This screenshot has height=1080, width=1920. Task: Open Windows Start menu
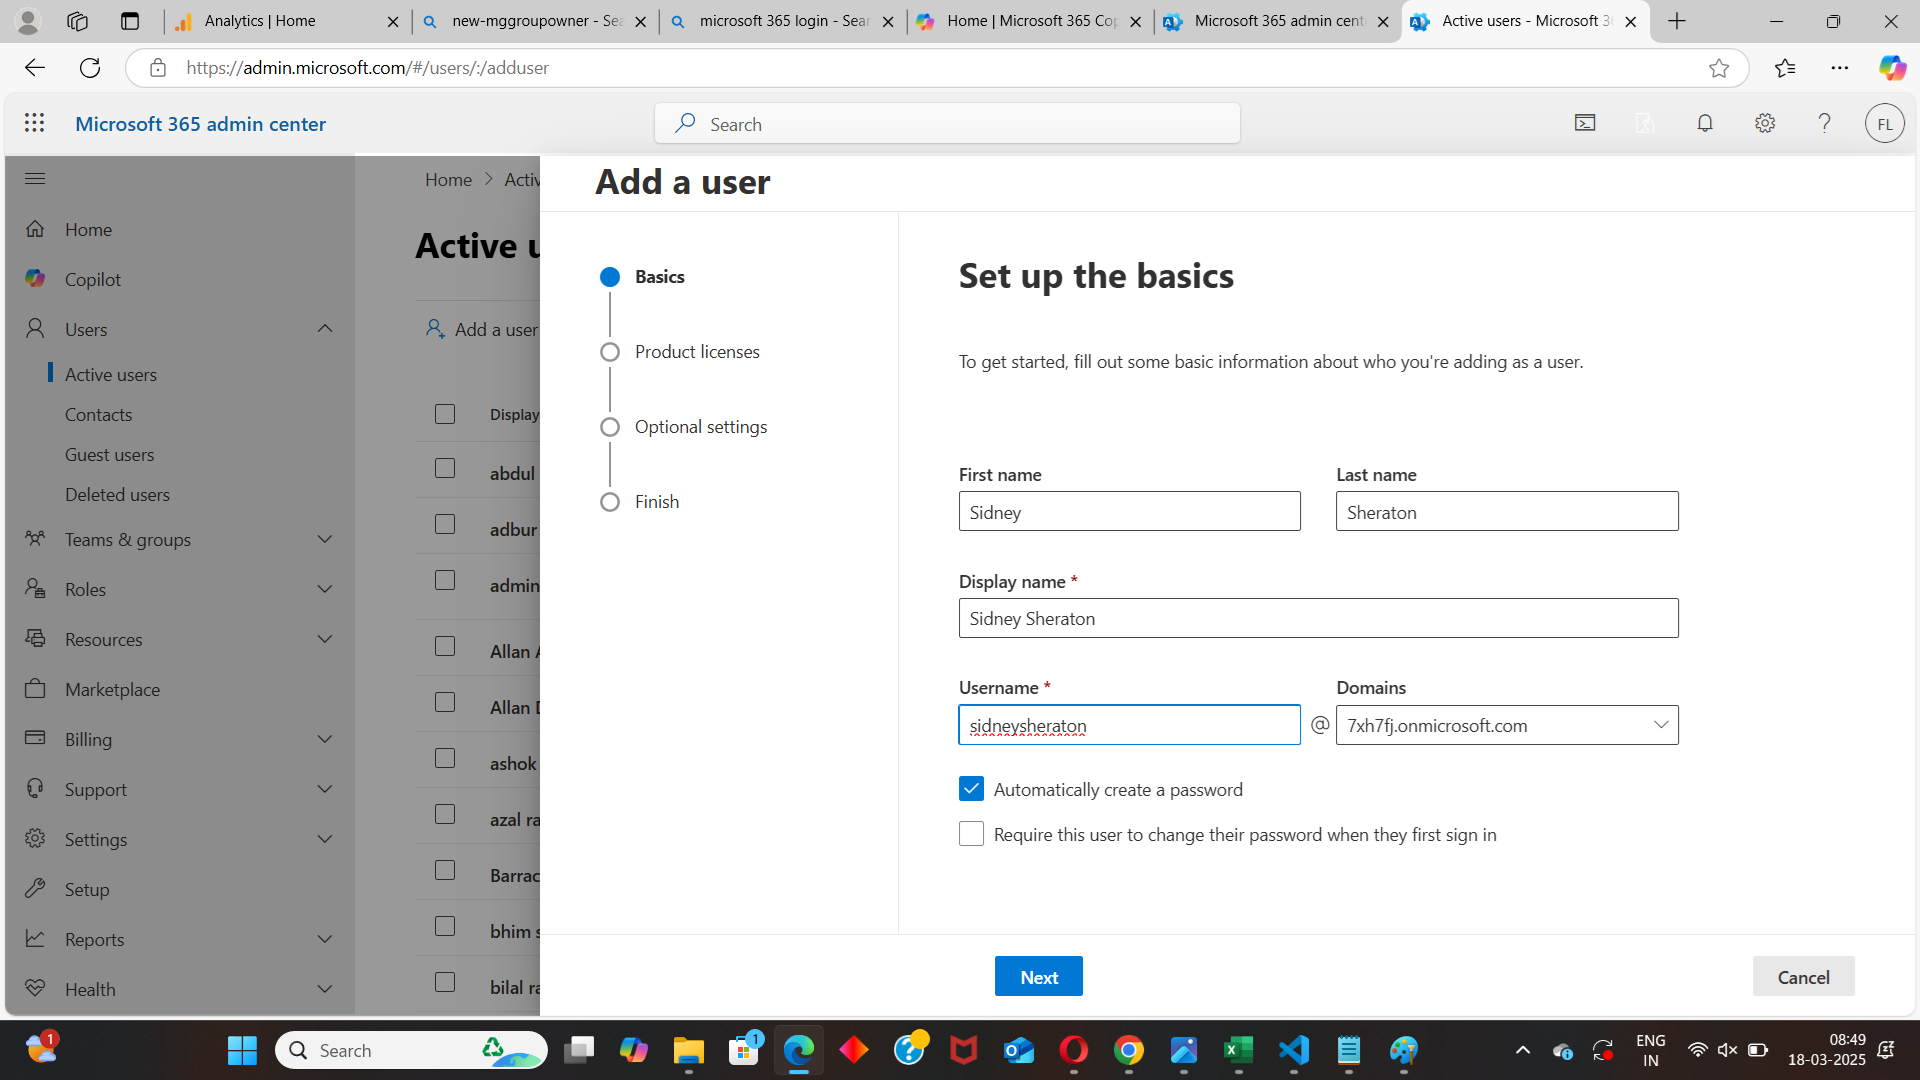coord(242,1050)
